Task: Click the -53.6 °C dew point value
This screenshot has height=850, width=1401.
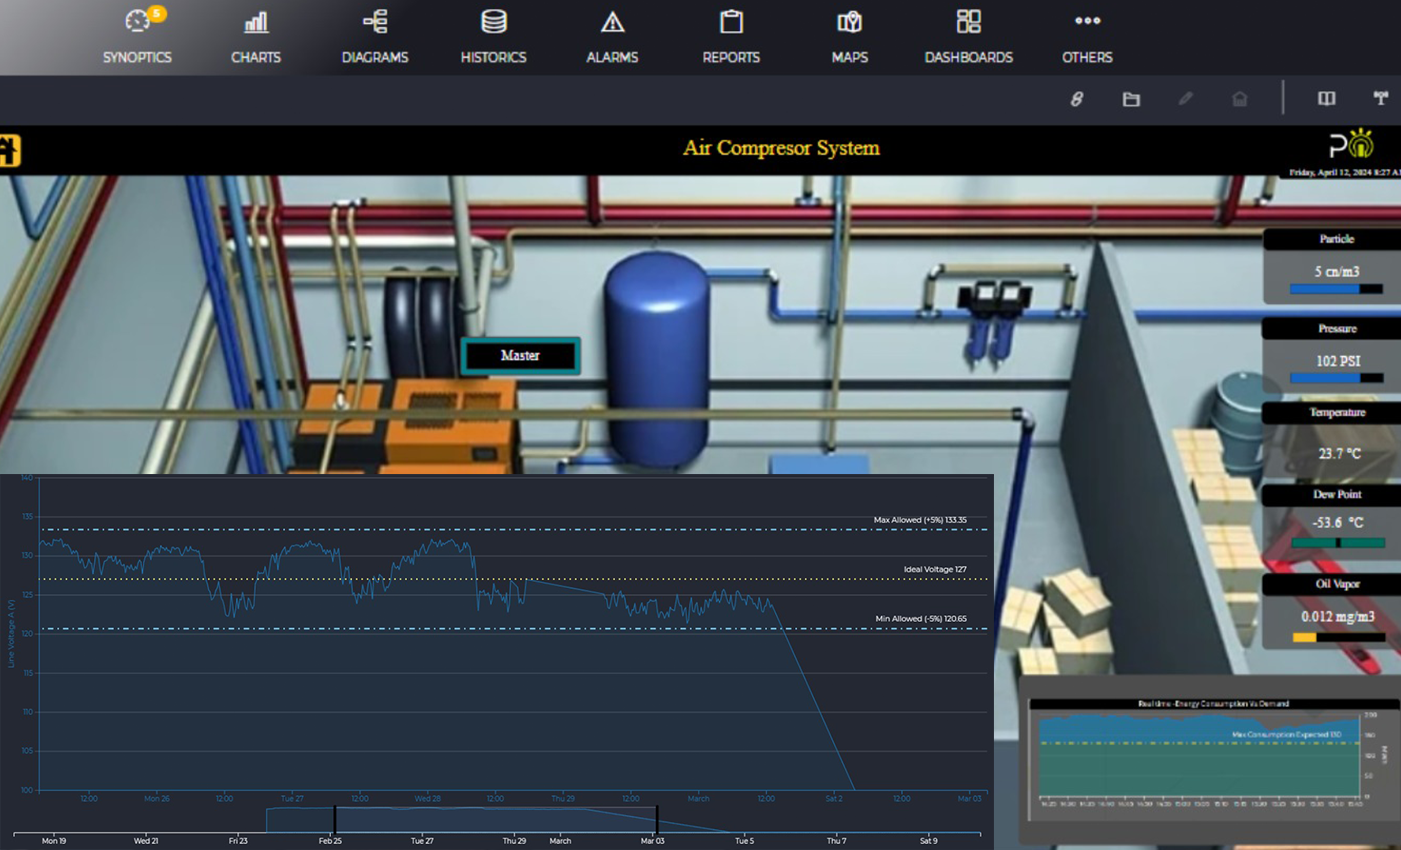Action: [1338, 522]
